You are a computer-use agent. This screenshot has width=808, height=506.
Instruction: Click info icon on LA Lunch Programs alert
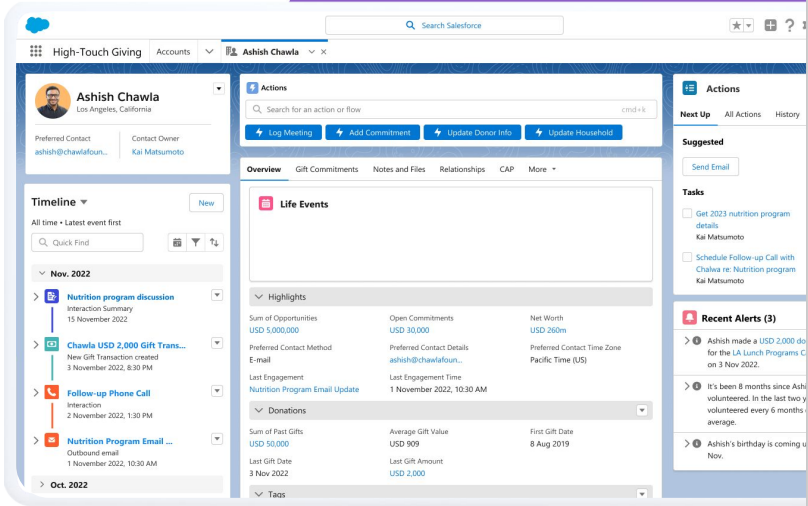pyautogui.click(x=697, y=341)
